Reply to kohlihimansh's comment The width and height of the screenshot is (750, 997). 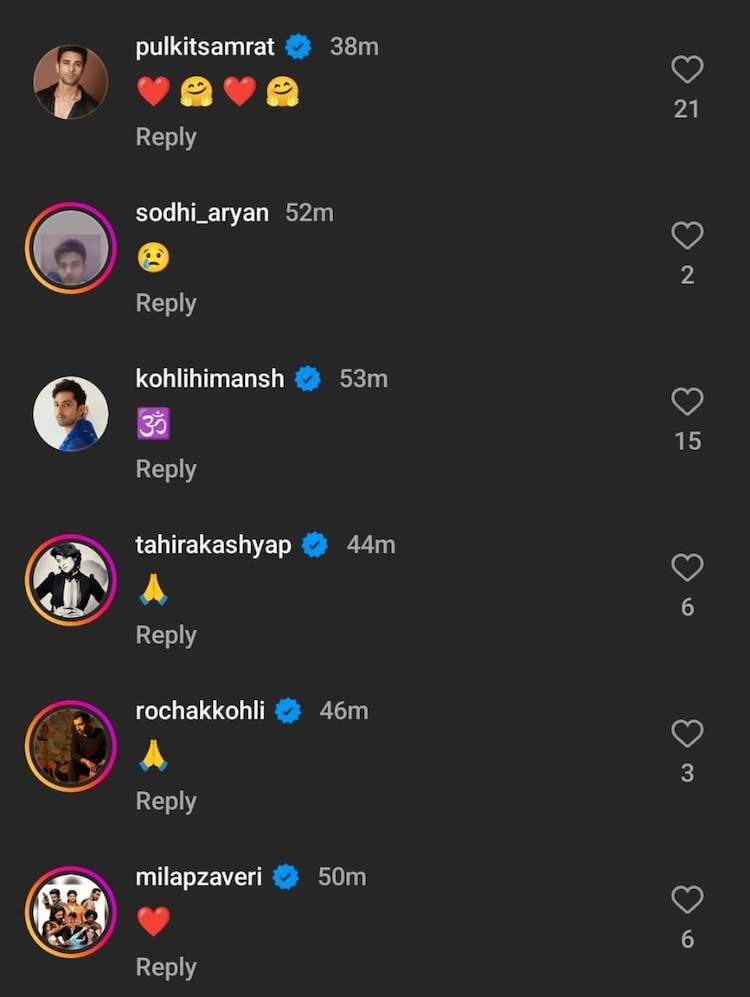click(165, 468)
